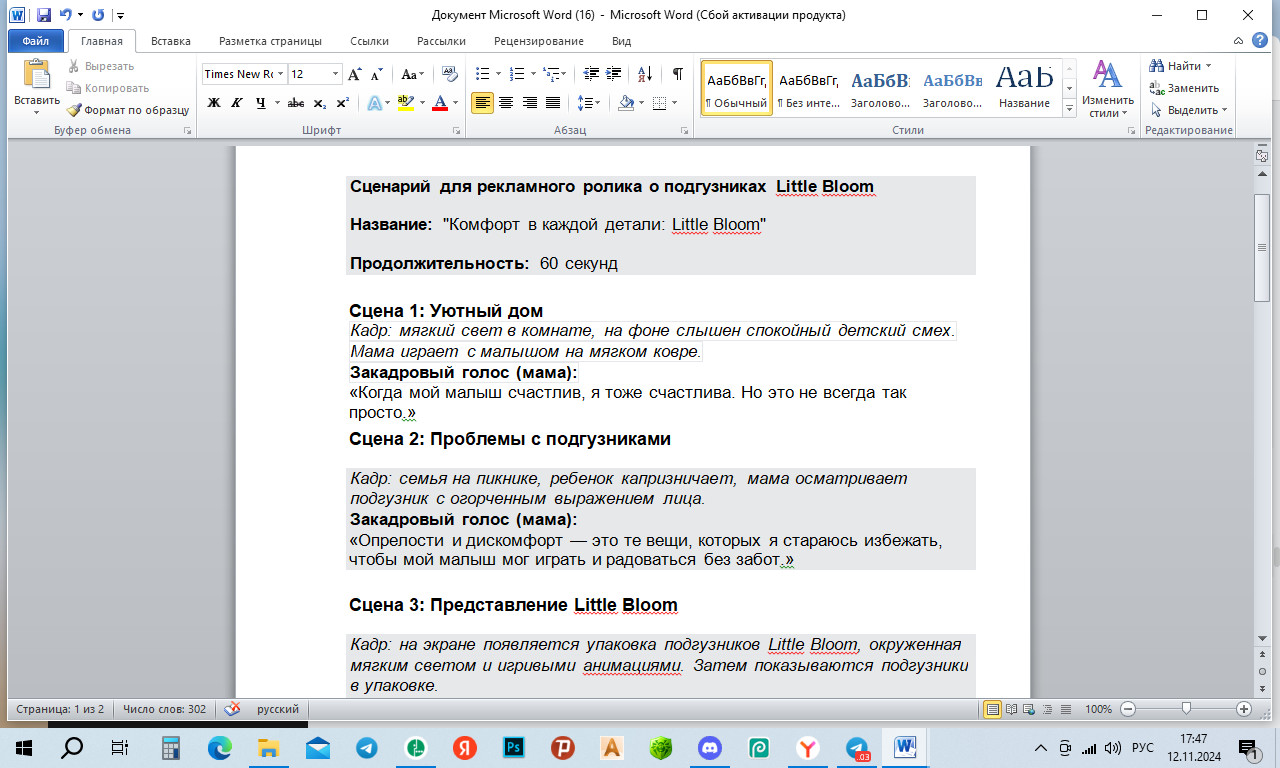Image resolution: width=1280 pixels, height=768 pixels.
Task: Customize the Quick Access Toolbar dropdown
Action: point(120,15)
